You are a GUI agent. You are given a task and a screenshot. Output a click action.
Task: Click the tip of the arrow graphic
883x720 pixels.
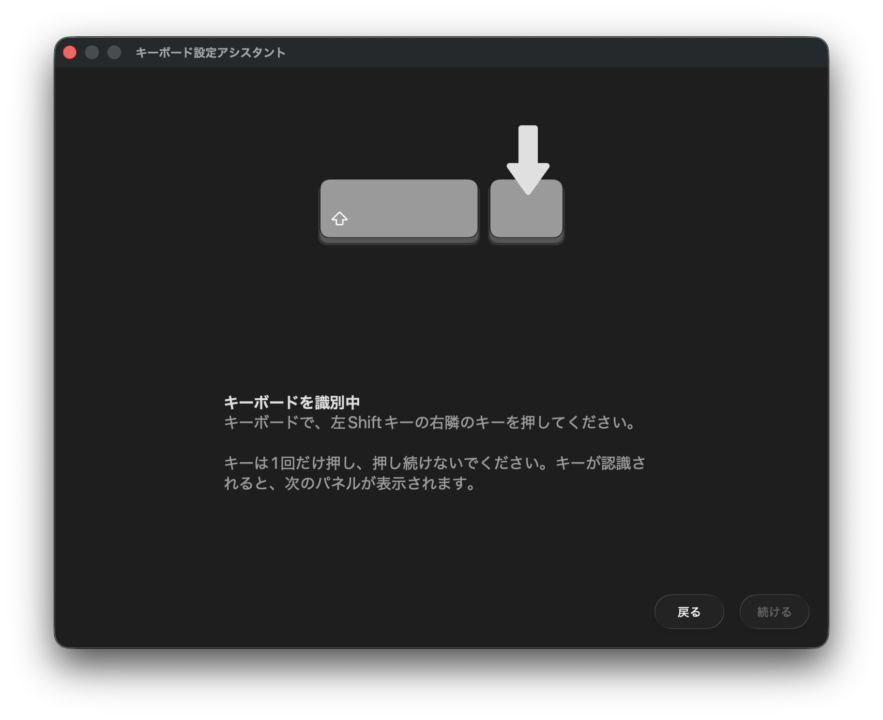pos(527,193)
